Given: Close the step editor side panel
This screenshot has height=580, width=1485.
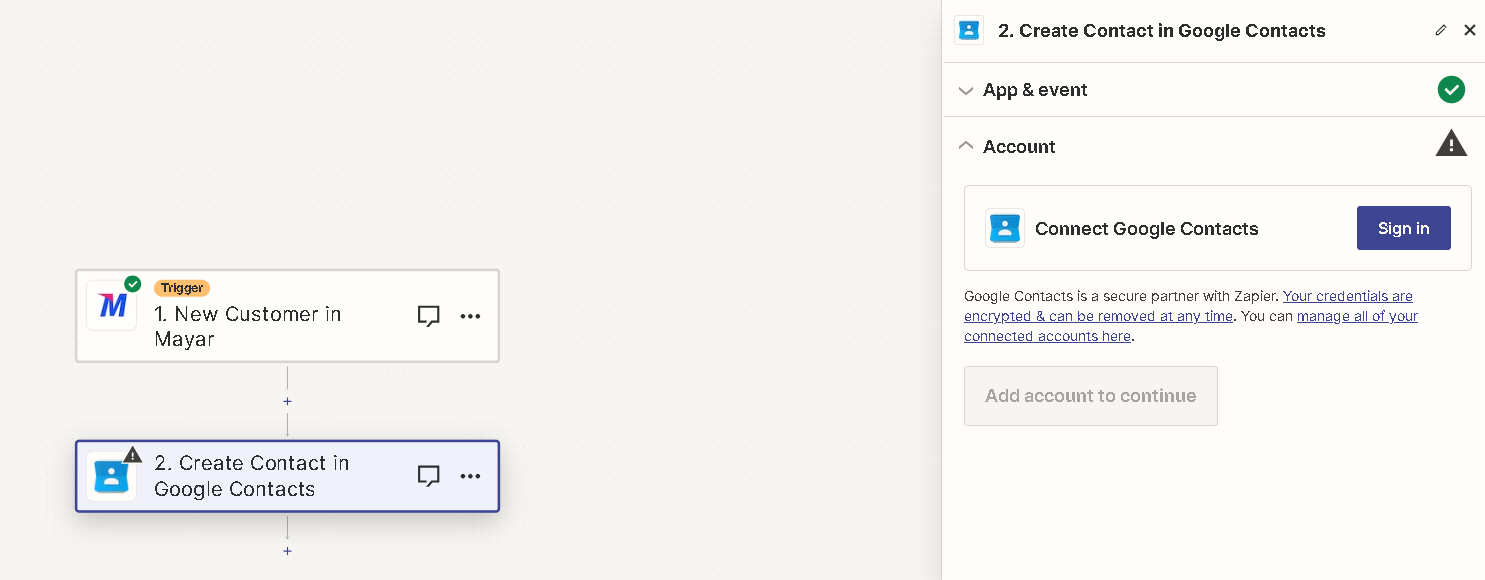Looking at the screenshot, I should tap(1469, 30).
